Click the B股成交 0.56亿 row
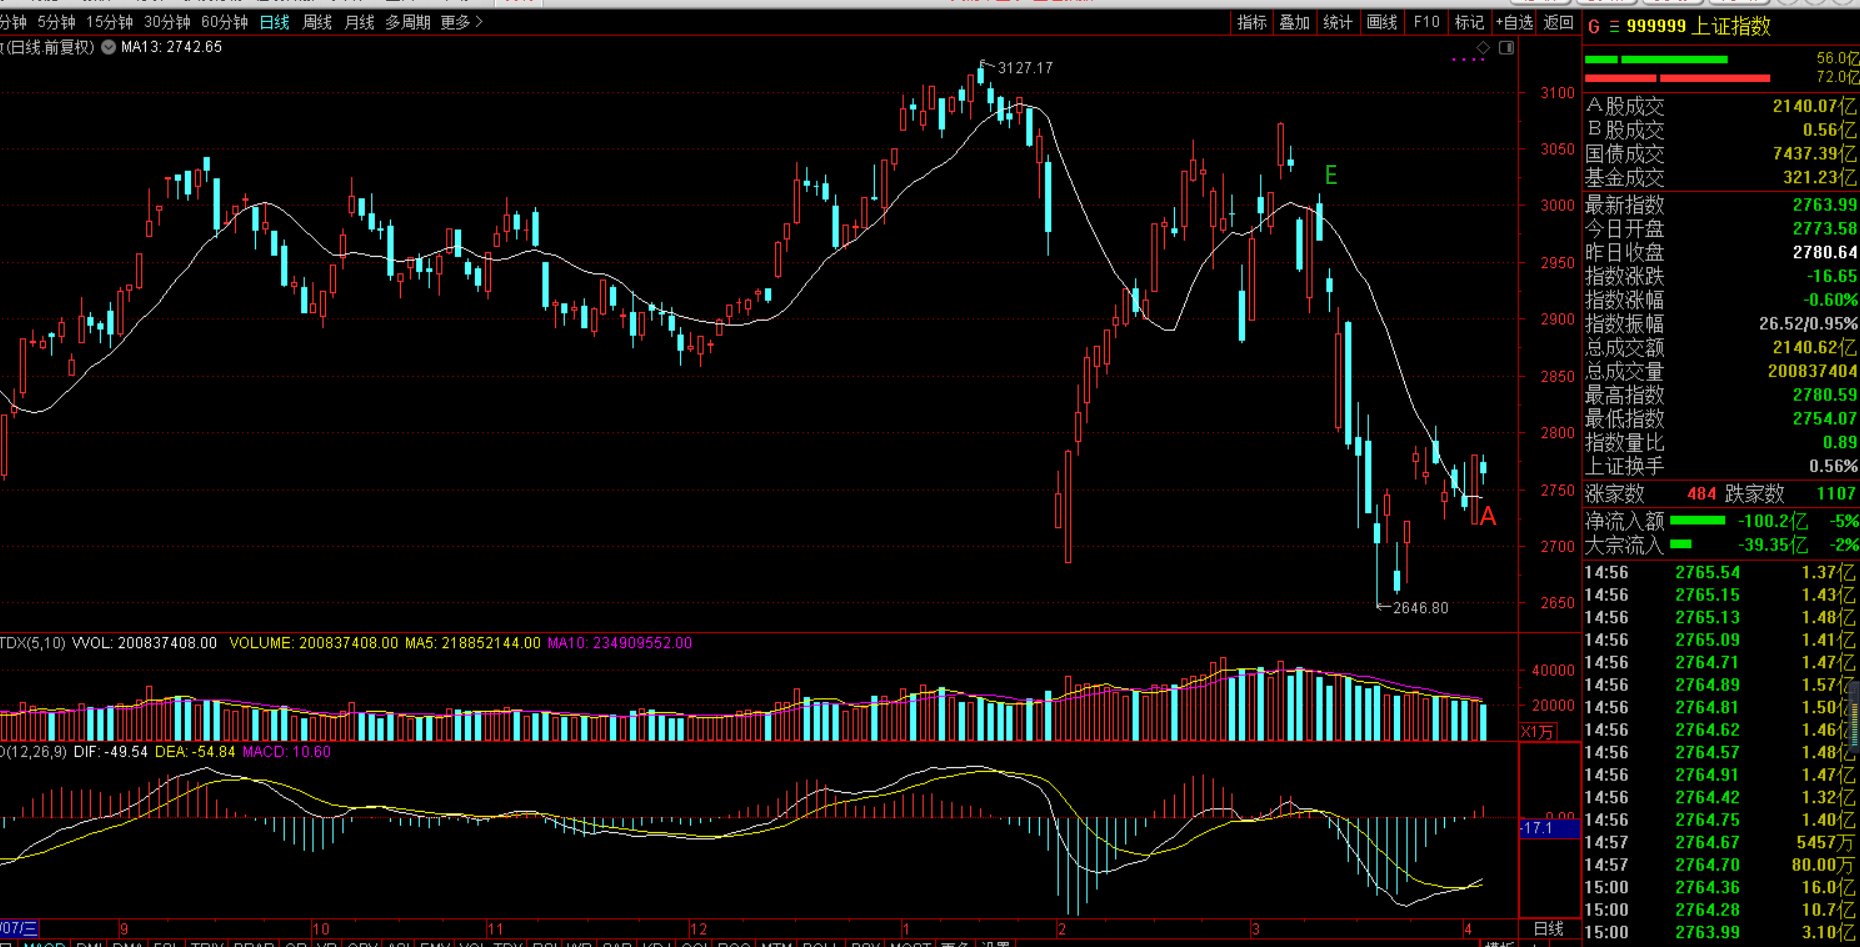This screenshot has width=1860, height=947. click(1721, 130)
